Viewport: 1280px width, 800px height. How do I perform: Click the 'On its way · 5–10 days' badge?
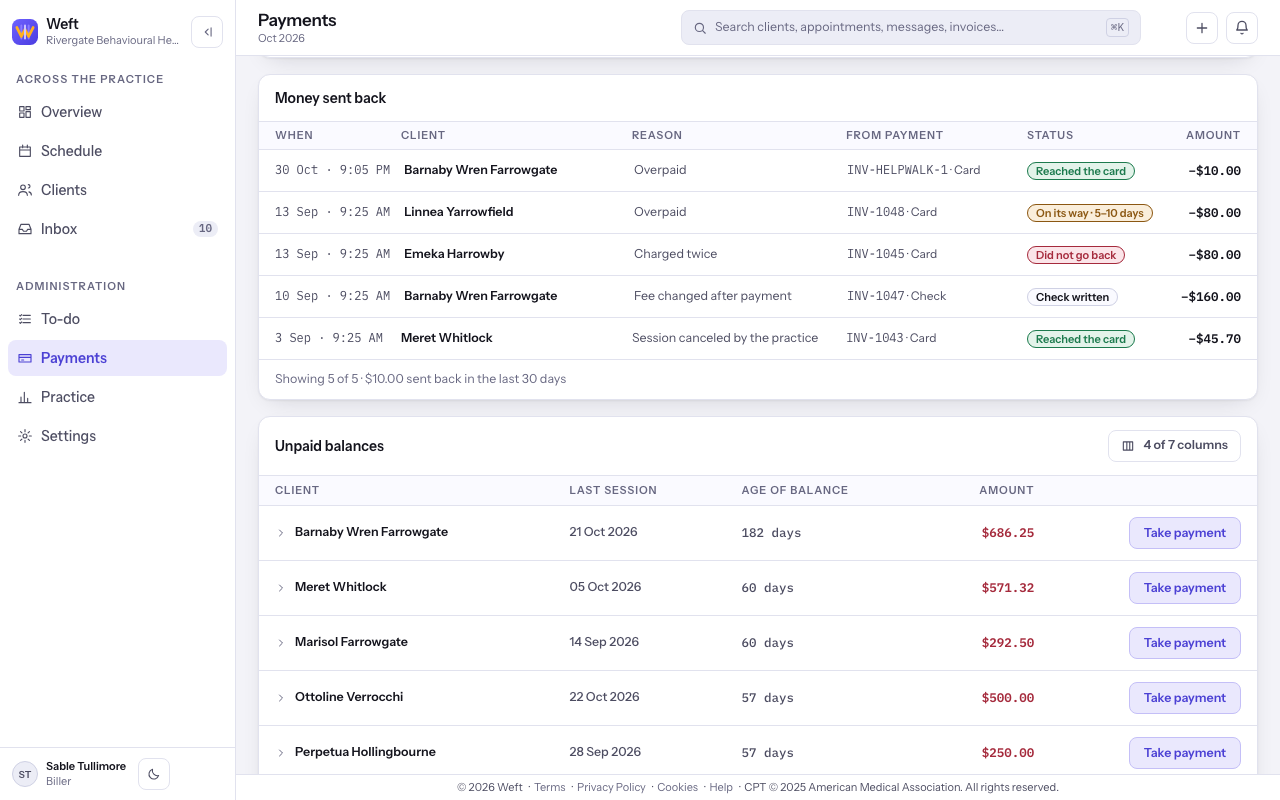click(x=1090, y=213)
